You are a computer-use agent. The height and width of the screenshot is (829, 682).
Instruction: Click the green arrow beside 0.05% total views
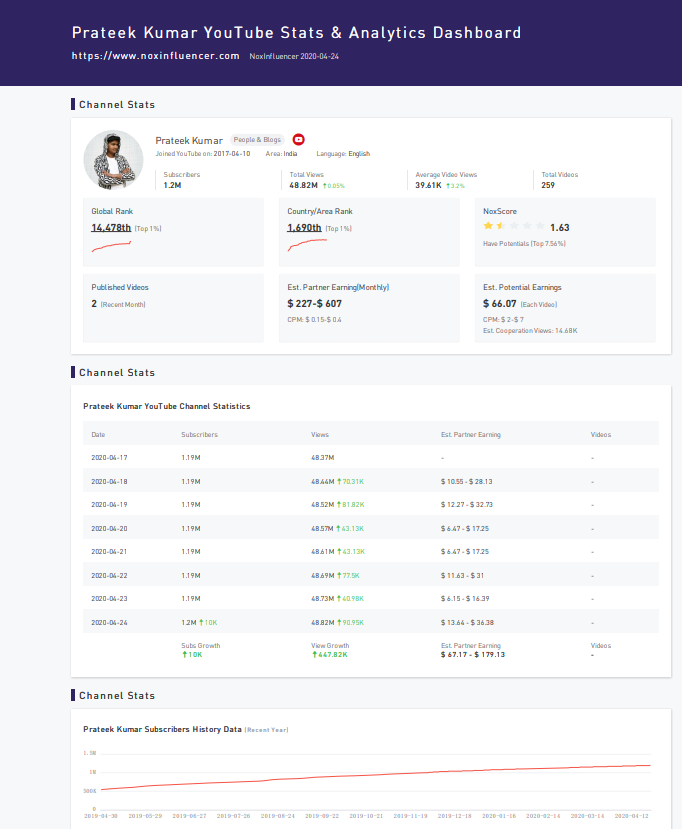(325, 186)
